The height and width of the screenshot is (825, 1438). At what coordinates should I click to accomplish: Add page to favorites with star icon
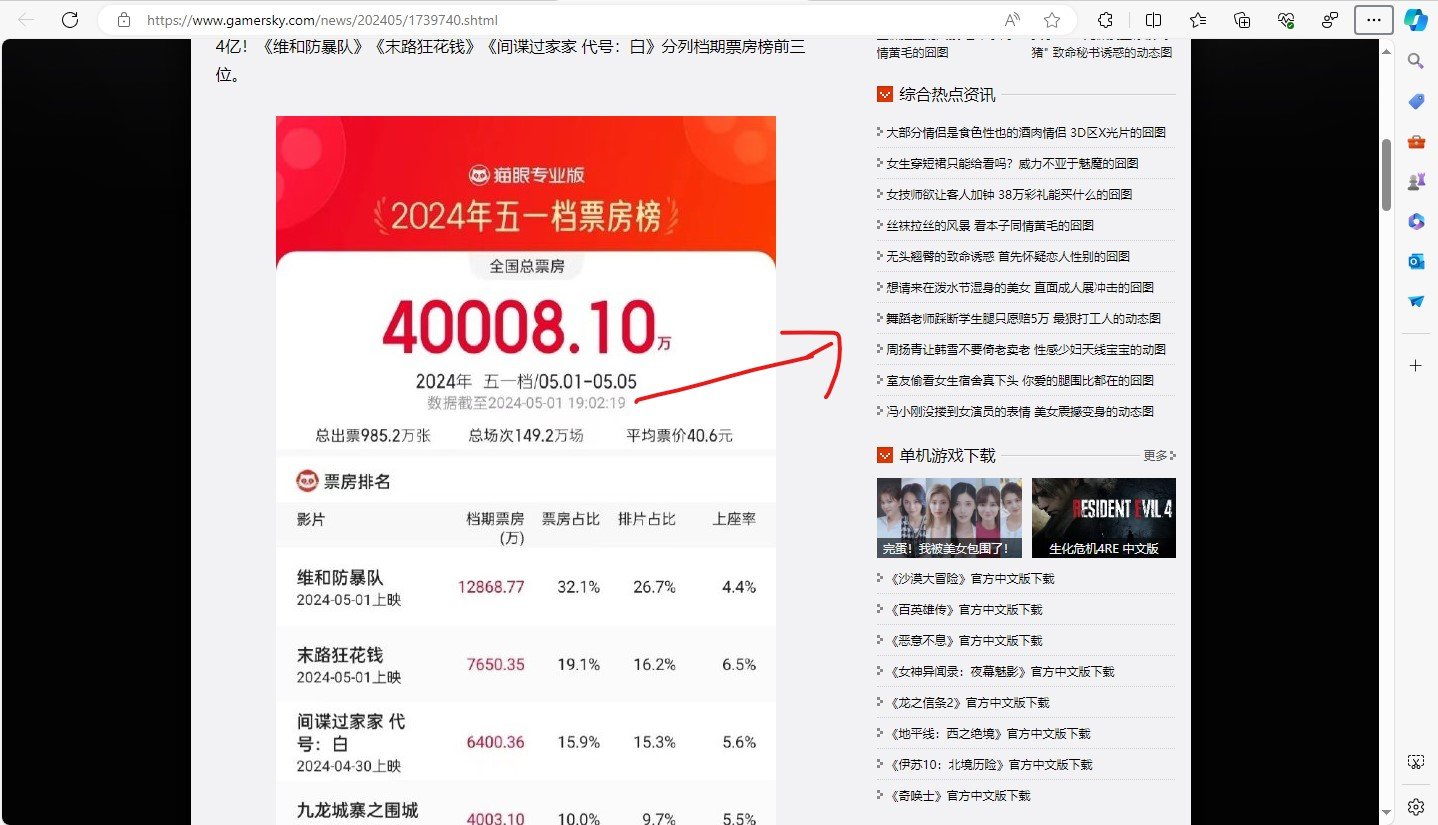pos(1052,20)
